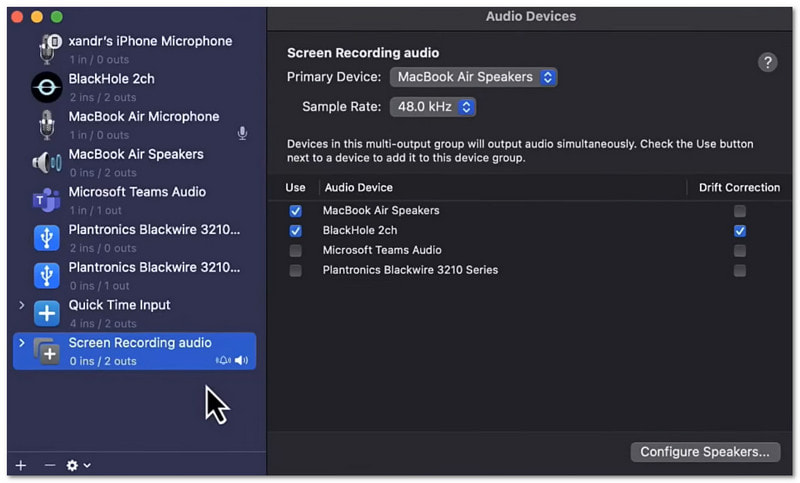
Task: Click the Drift Correction column header
Action: (x=739, y=188)
